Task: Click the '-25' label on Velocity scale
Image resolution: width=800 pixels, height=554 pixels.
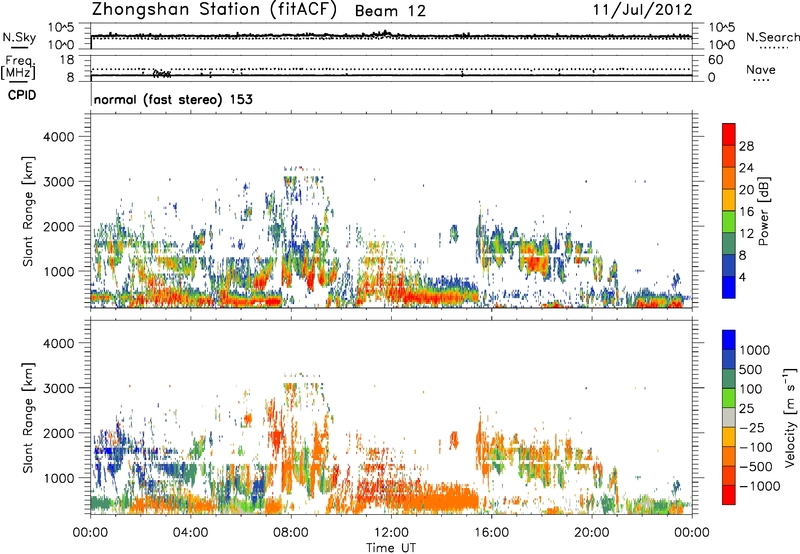Action: pyautogui.click(x=751, y=427)
